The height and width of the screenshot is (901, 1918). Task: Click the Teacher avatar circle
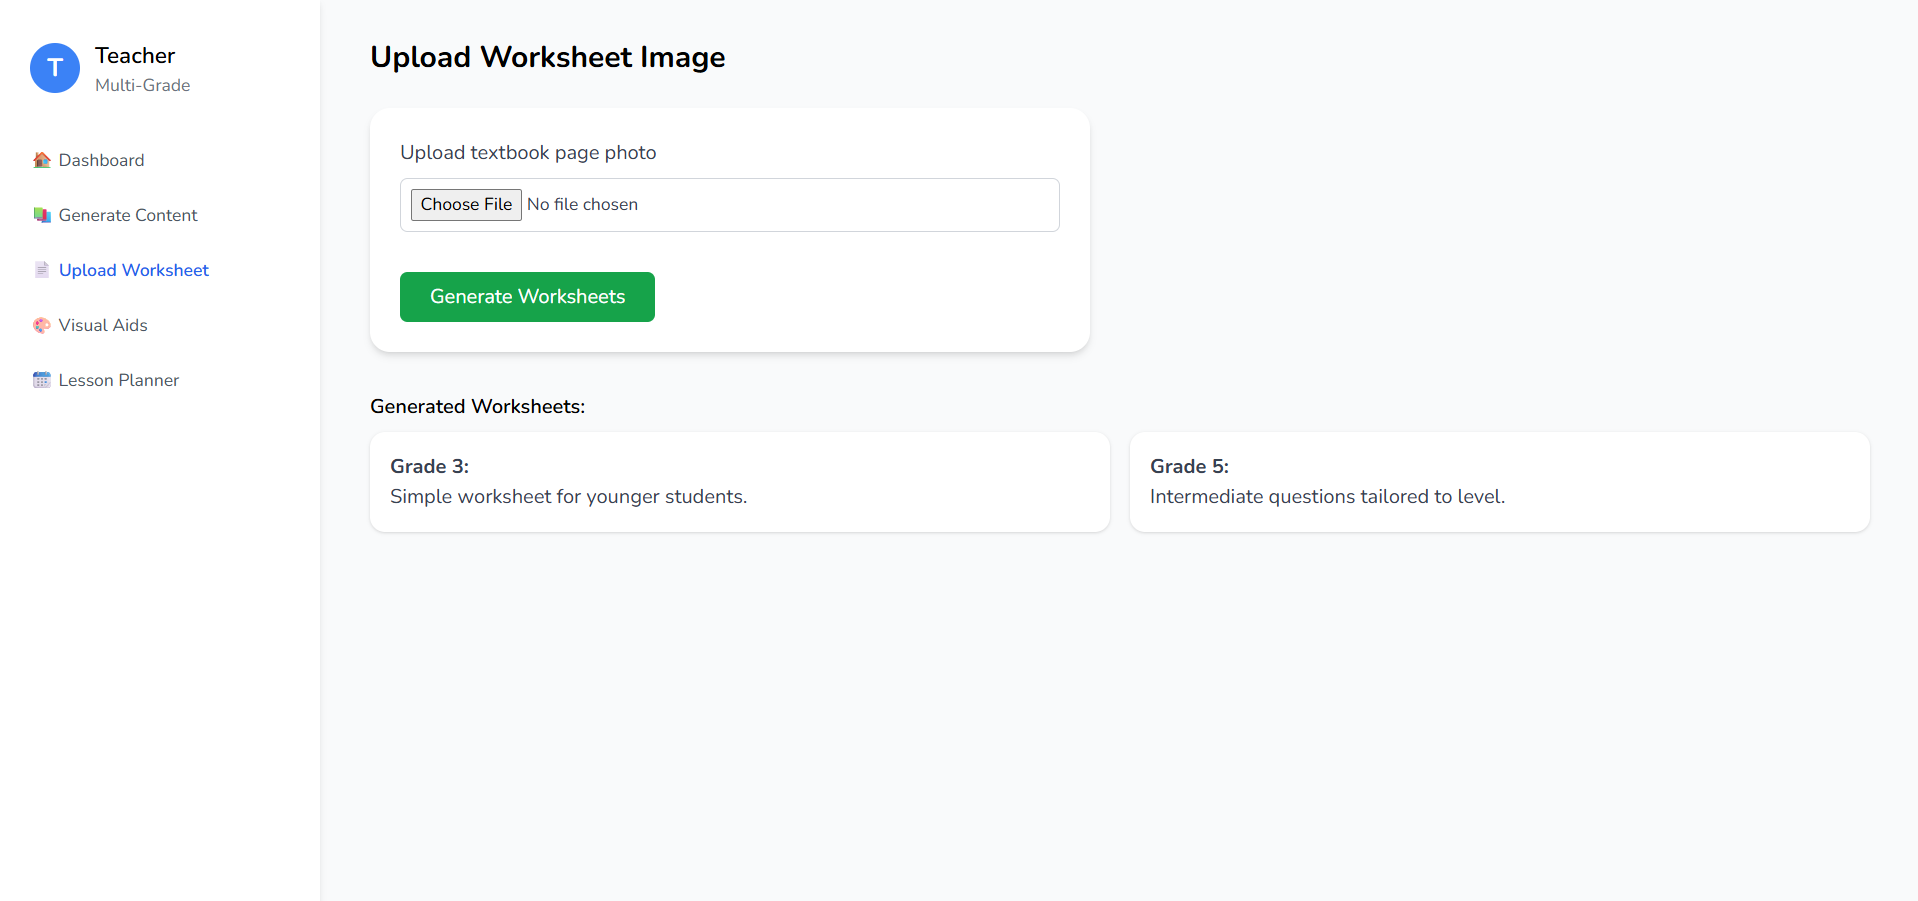click(x=55, y=68)
